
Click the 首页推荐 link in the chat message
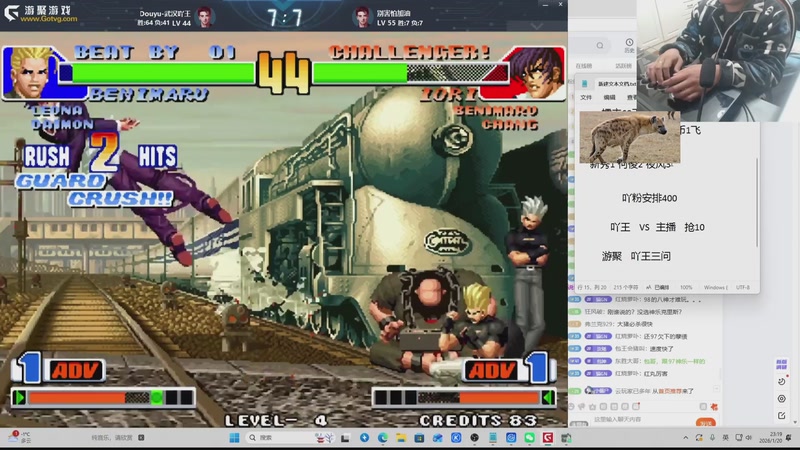coord(668,391)
